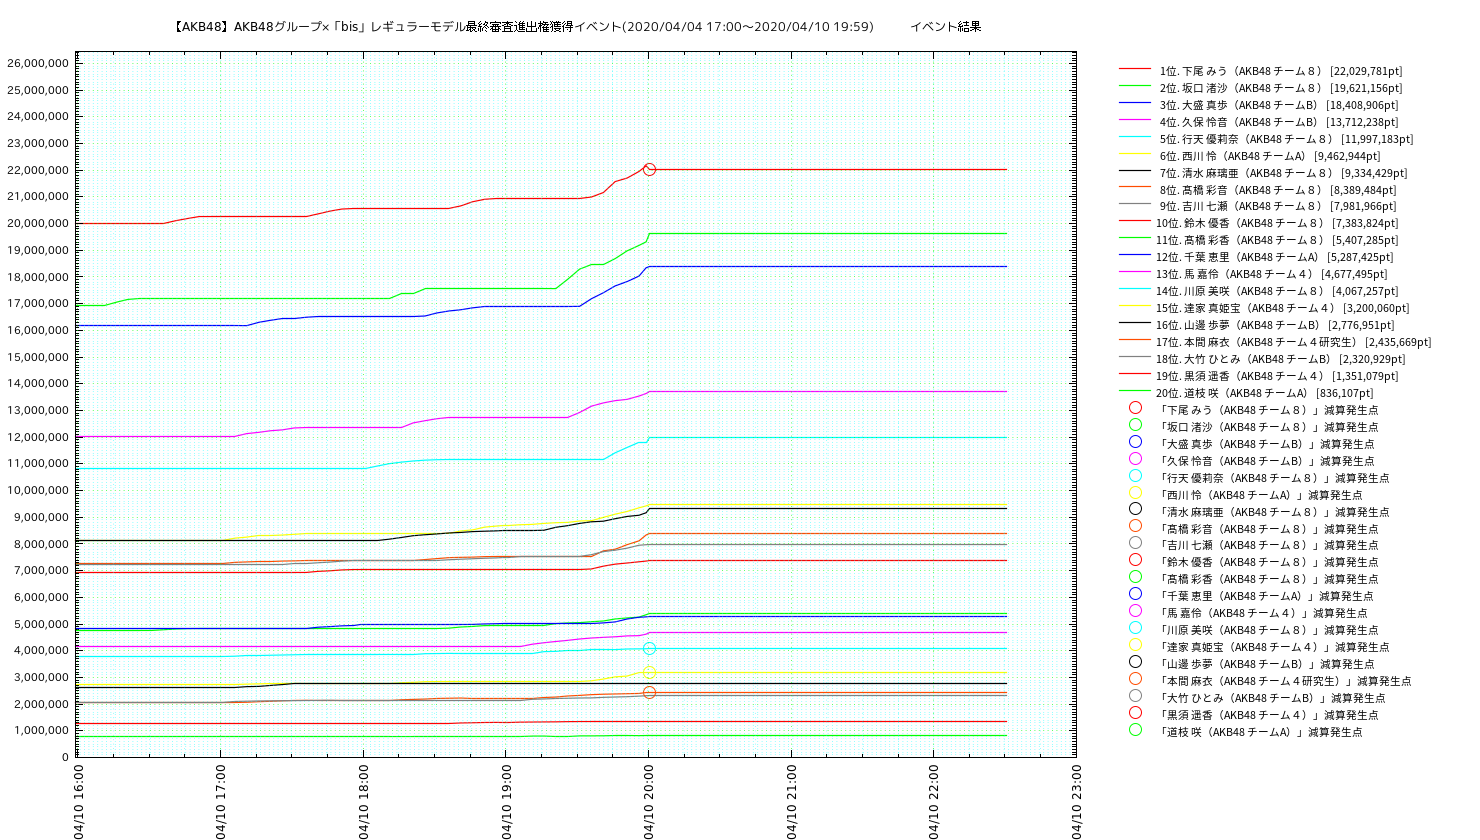Viewport: 1480px width, 840px height.
Task: Select legend entry 5位 行天 優莉奈 [11,997,183pt]
Action: click(x=1286, y=139)
